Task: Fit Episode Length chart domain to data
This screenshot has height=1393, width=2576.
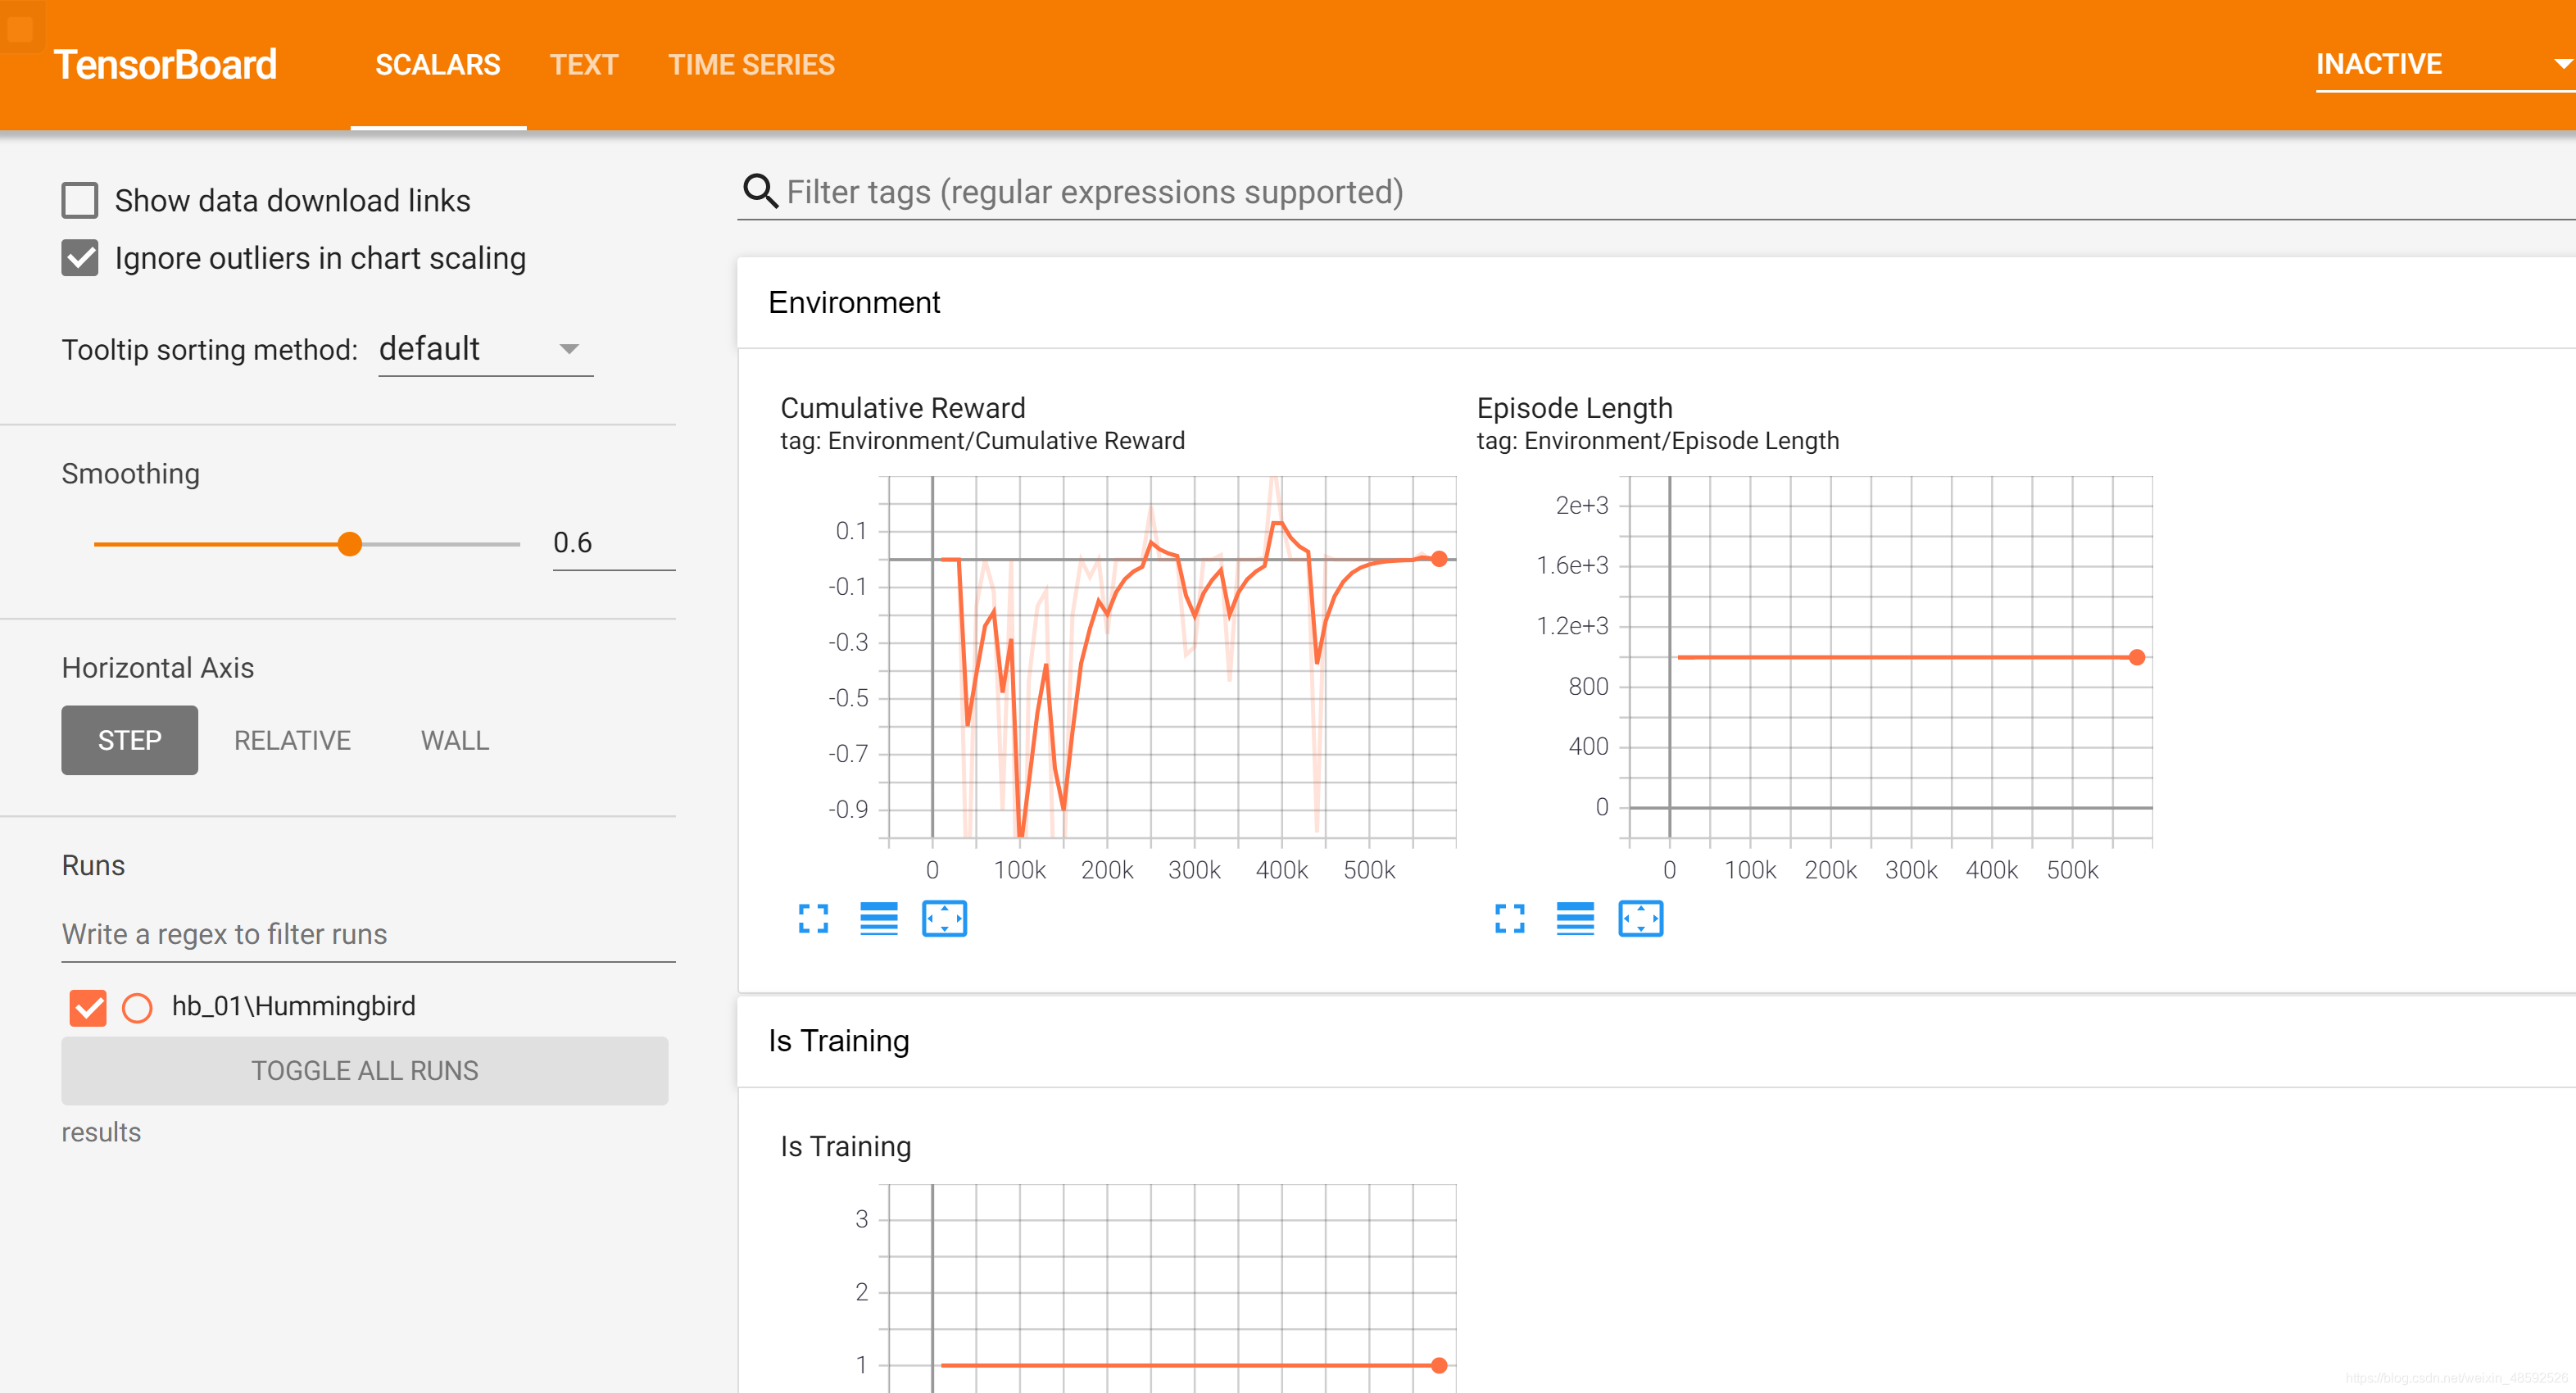Action: 1640,918
